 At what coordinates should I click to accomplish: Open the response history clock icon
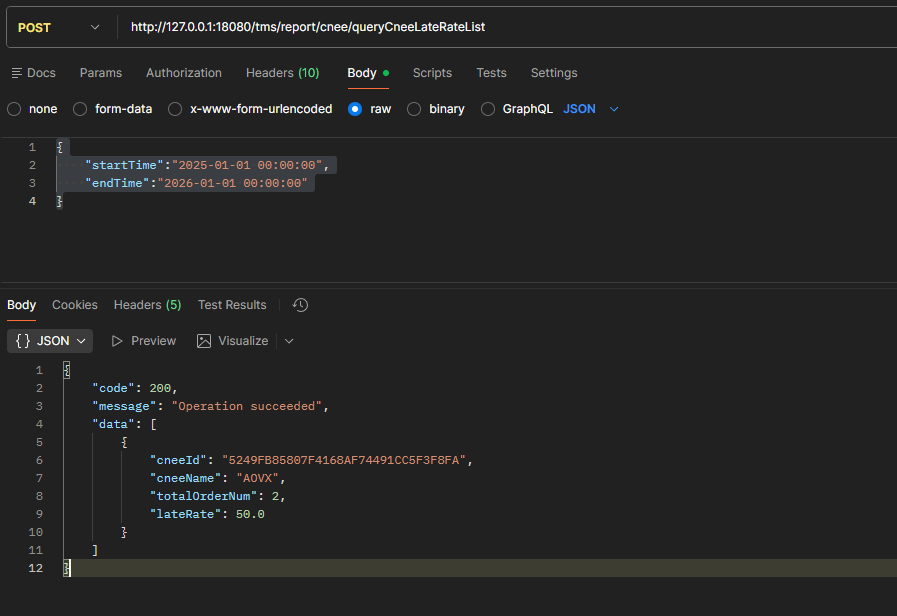[300, 305]
